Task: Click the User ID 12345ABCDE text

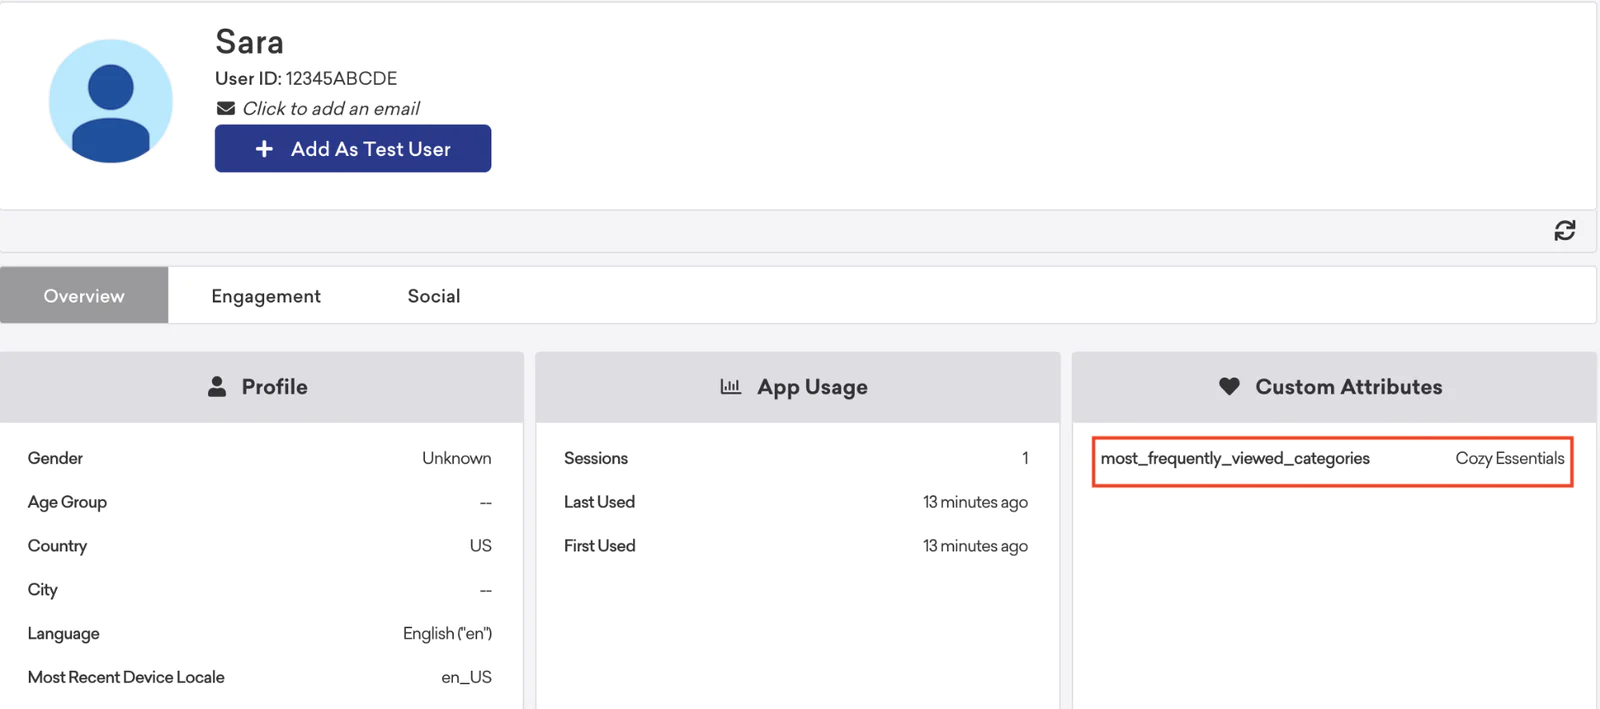Action: 306,78
